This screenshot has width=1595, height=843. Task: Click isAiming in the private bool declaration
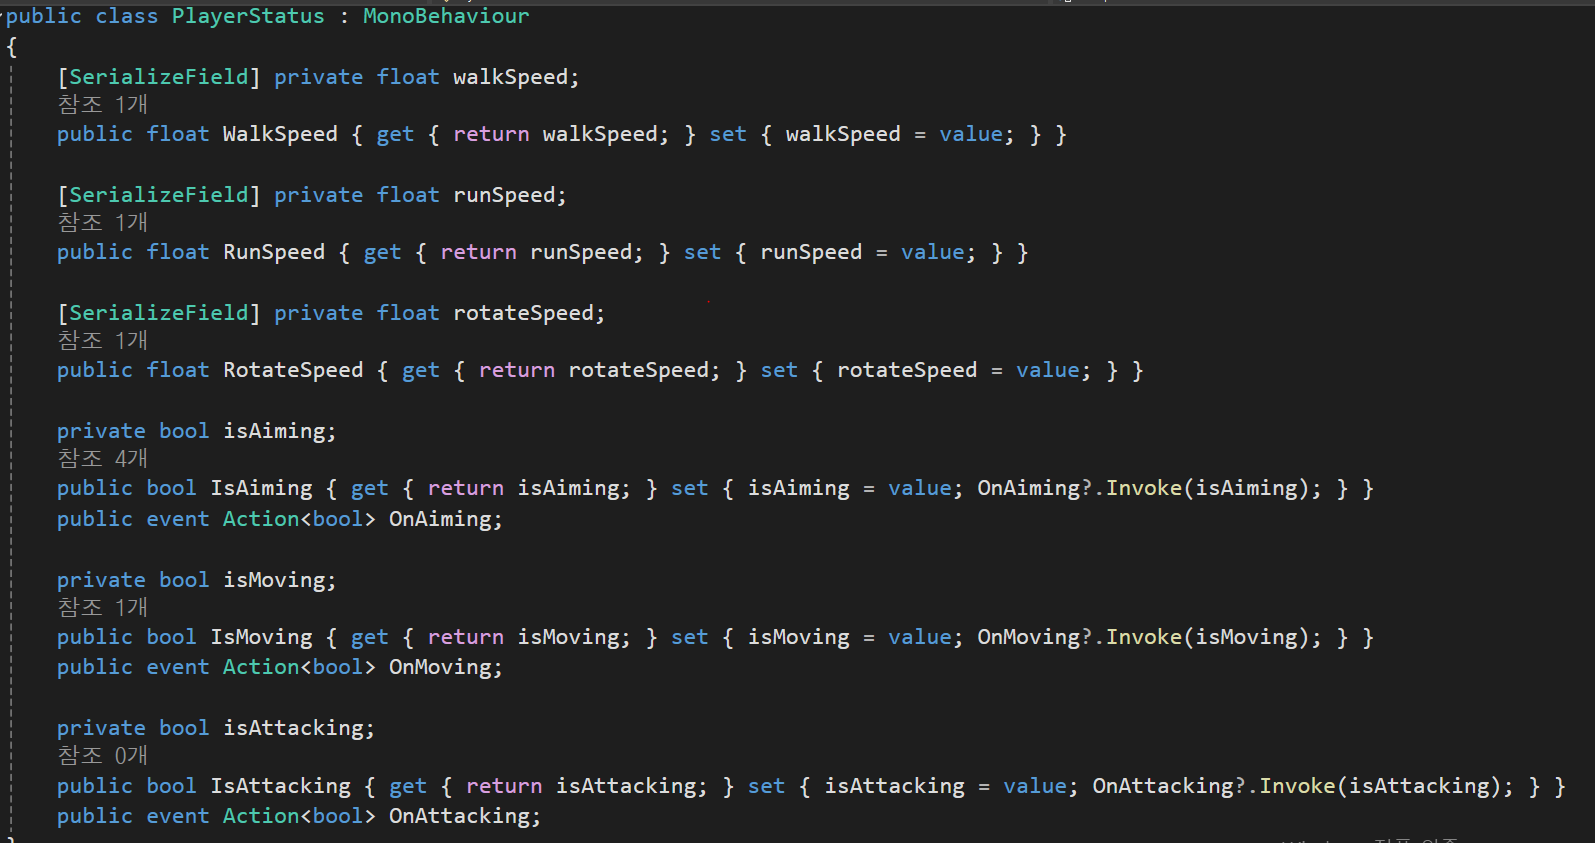(x=274, y=431)
